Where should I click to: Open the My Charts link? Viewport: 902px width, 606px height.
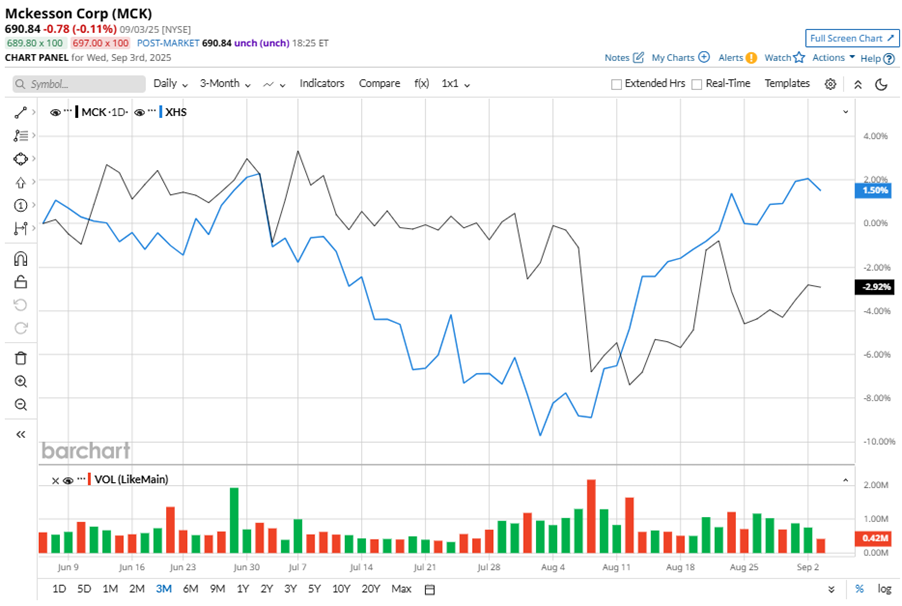point(672,58)
